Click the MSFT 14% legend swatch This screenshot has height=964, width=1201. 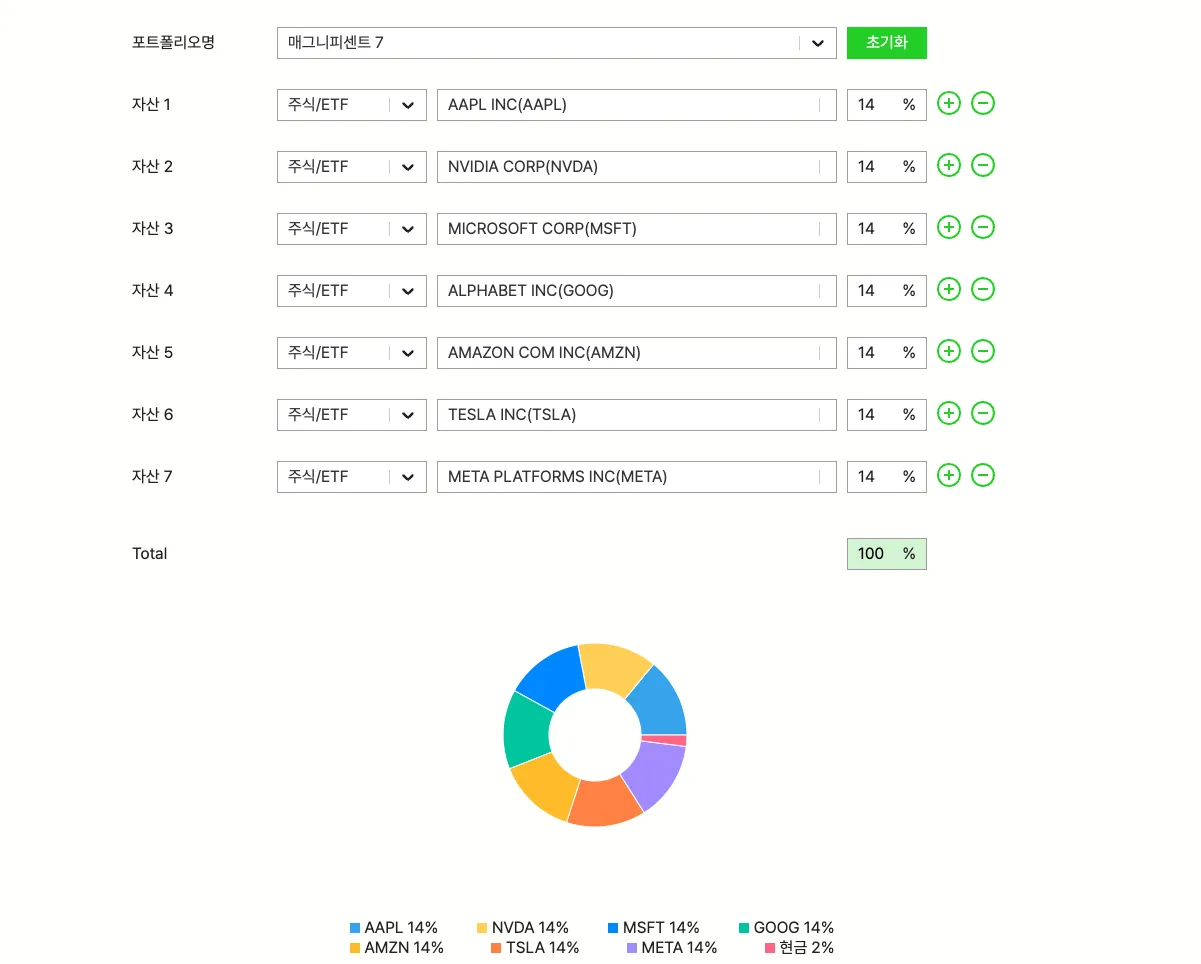point(613,928)
